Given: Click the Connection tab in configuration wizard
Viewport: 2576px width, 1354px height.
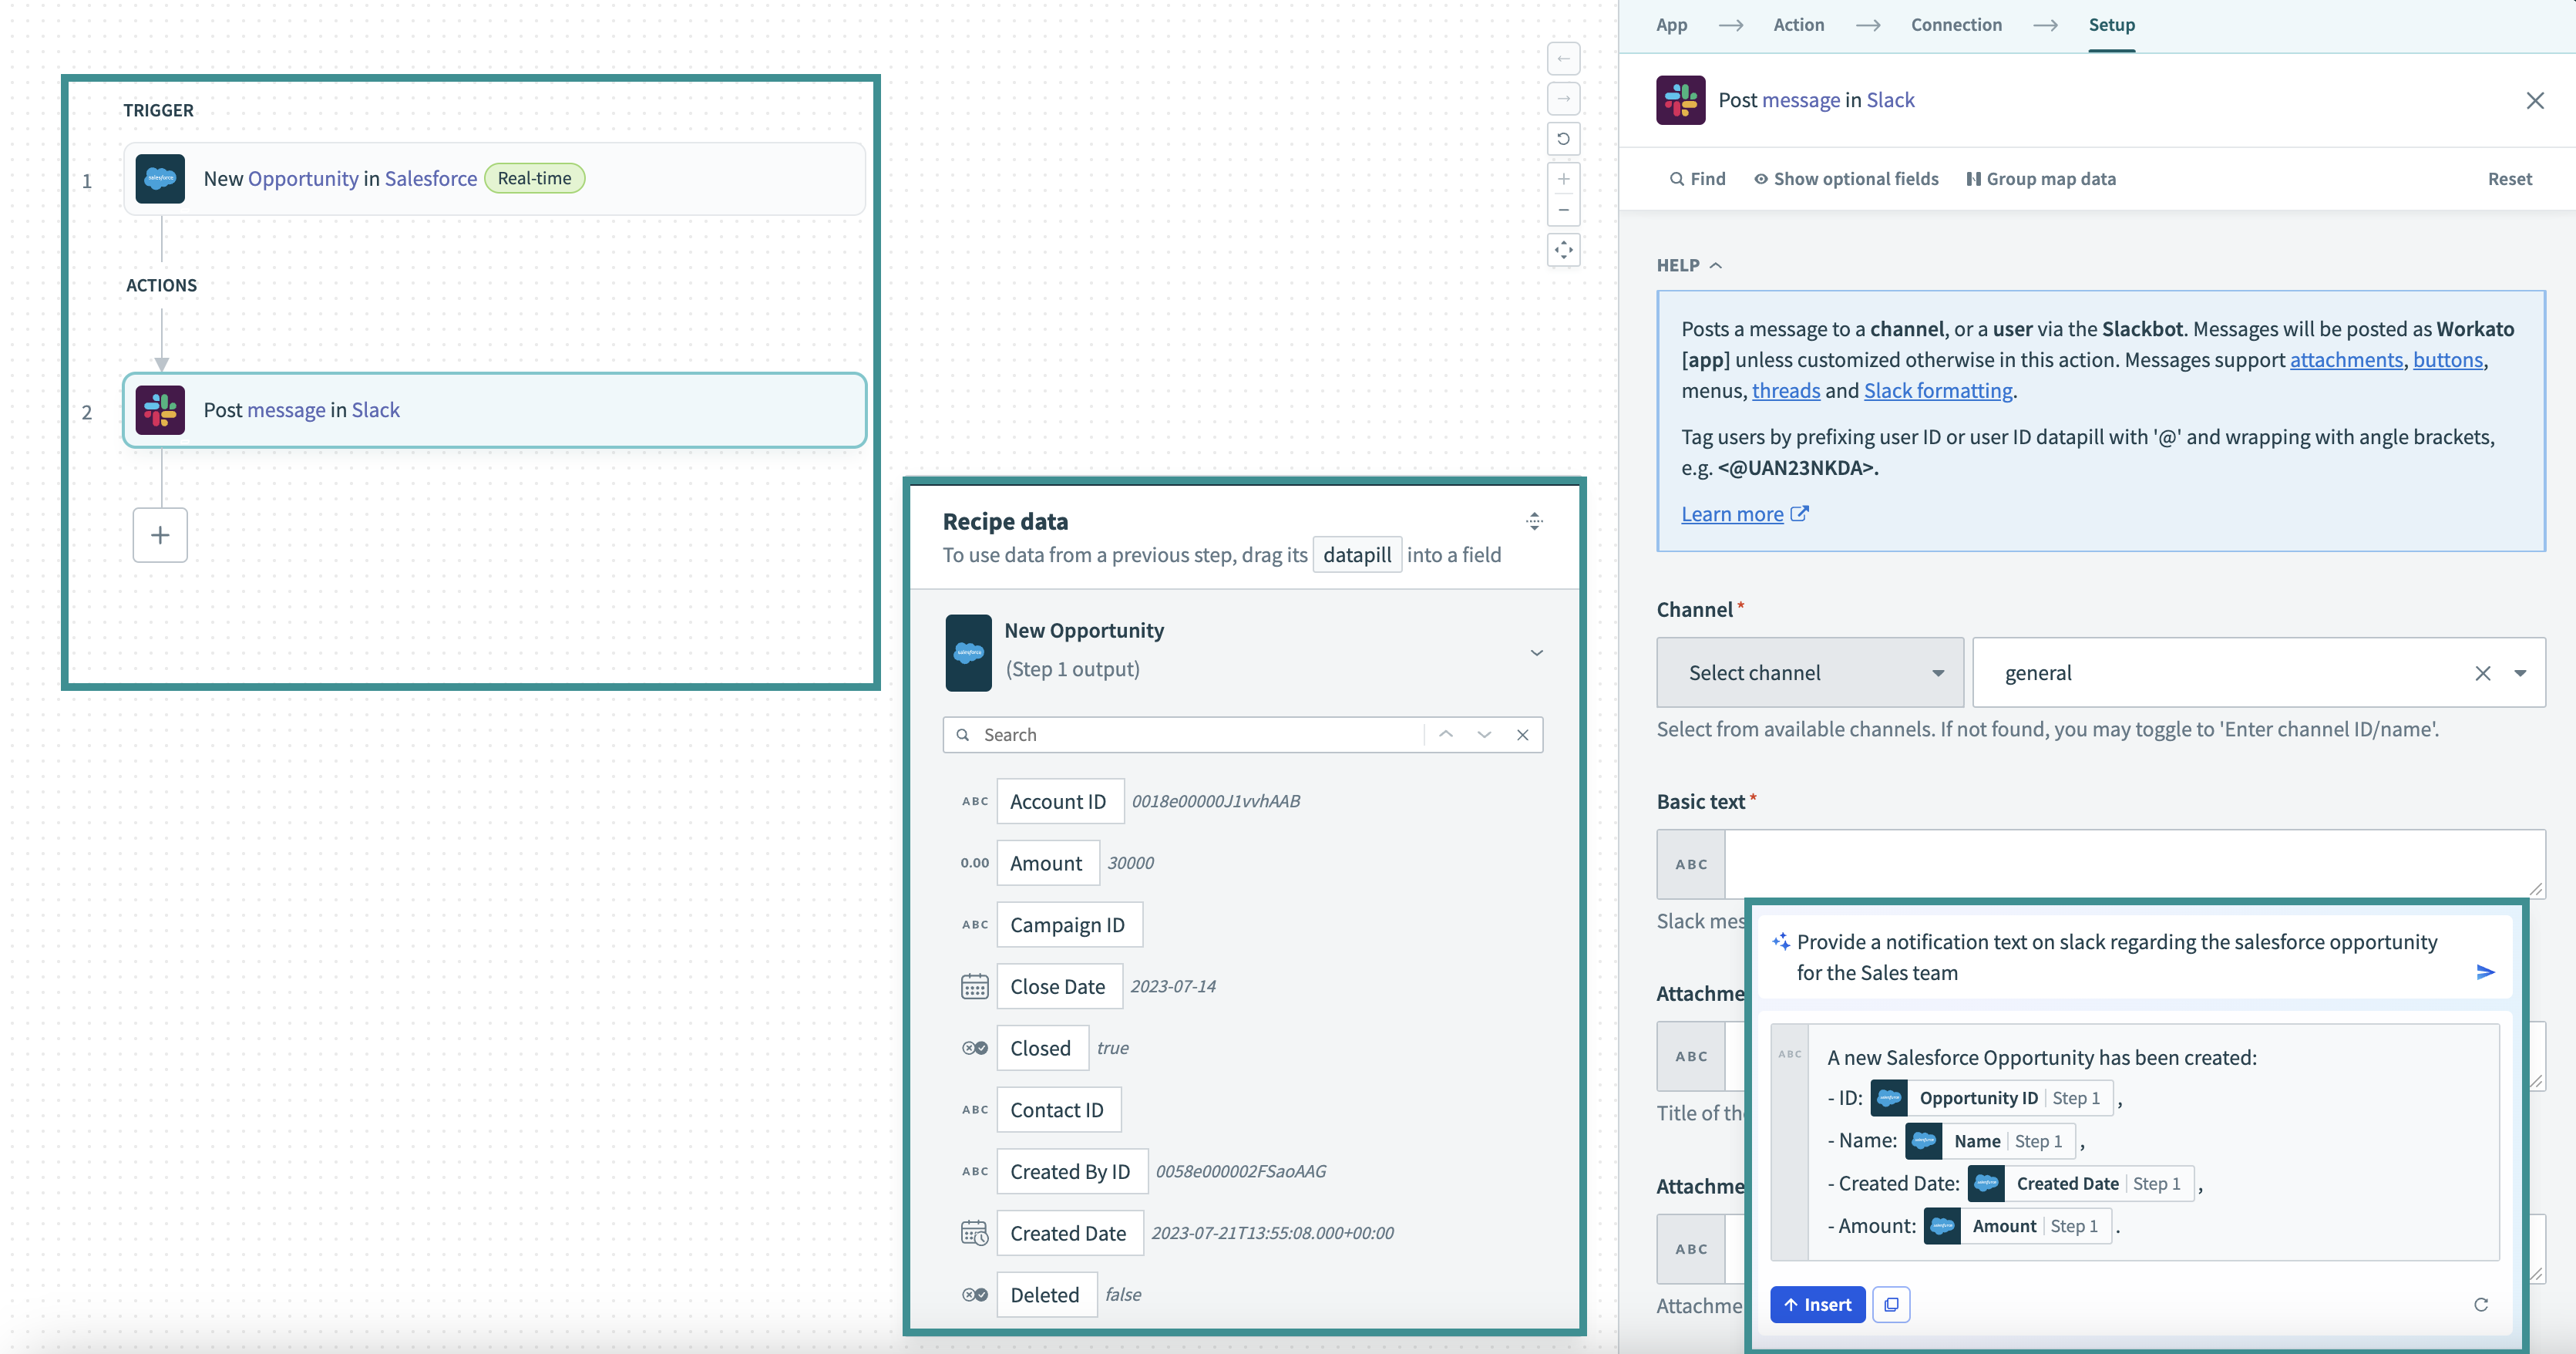Looking at the screenshot, I should [x=1956, y=24].
